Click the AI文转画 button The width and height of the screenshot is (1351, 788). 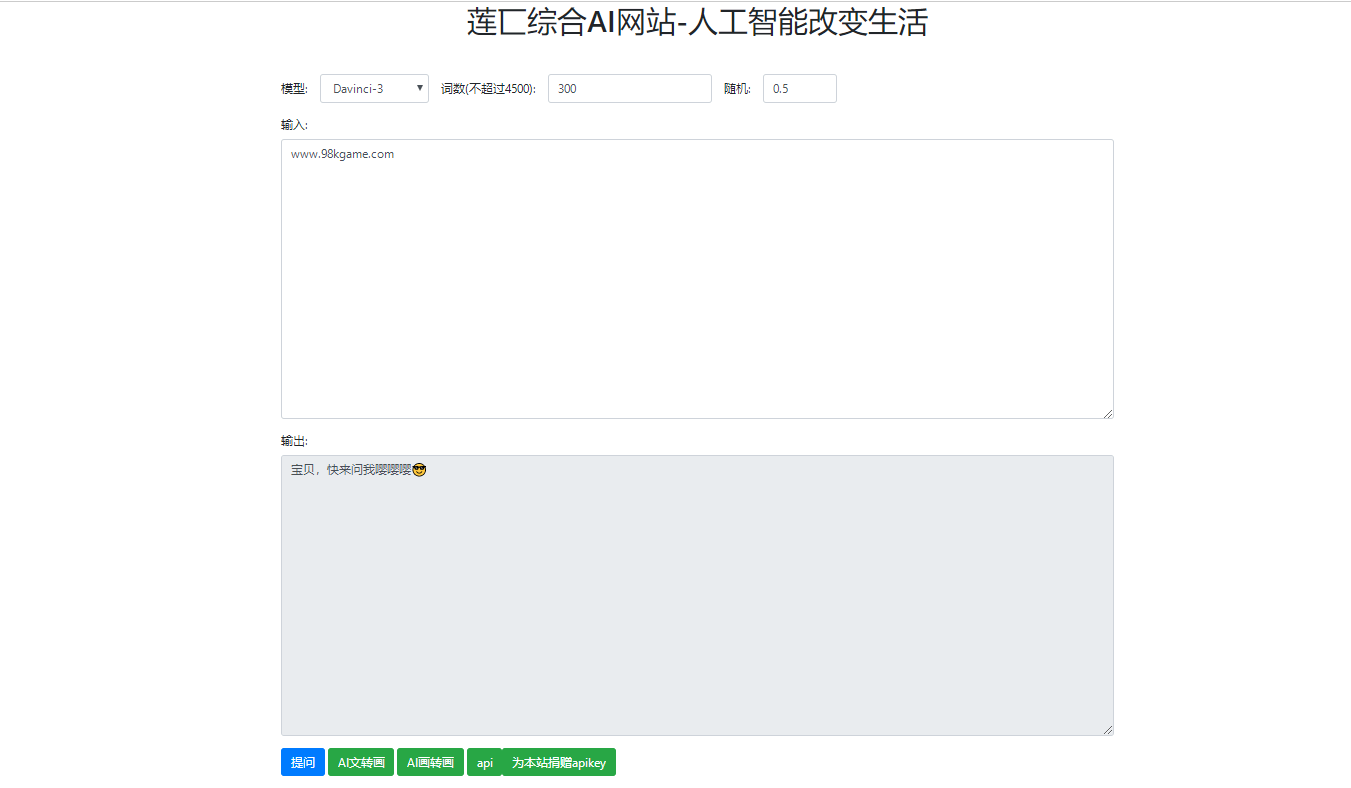pyautogui.click(x=361, y=762)
